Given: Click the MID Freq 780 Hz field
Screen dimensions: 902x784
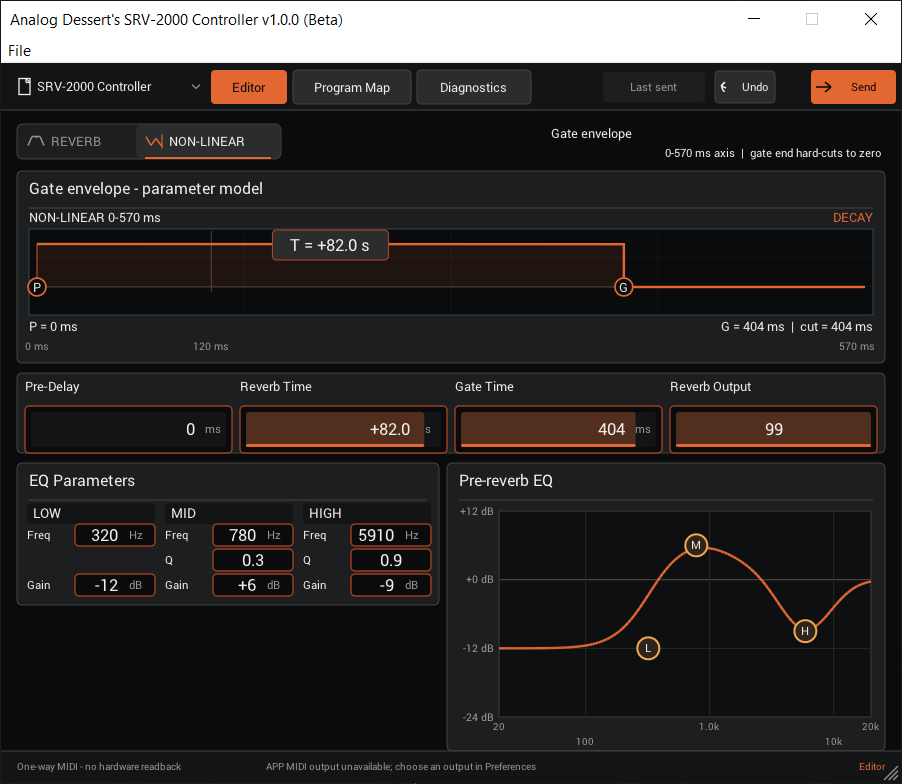Looking at the screenshot, I should 253,535.
